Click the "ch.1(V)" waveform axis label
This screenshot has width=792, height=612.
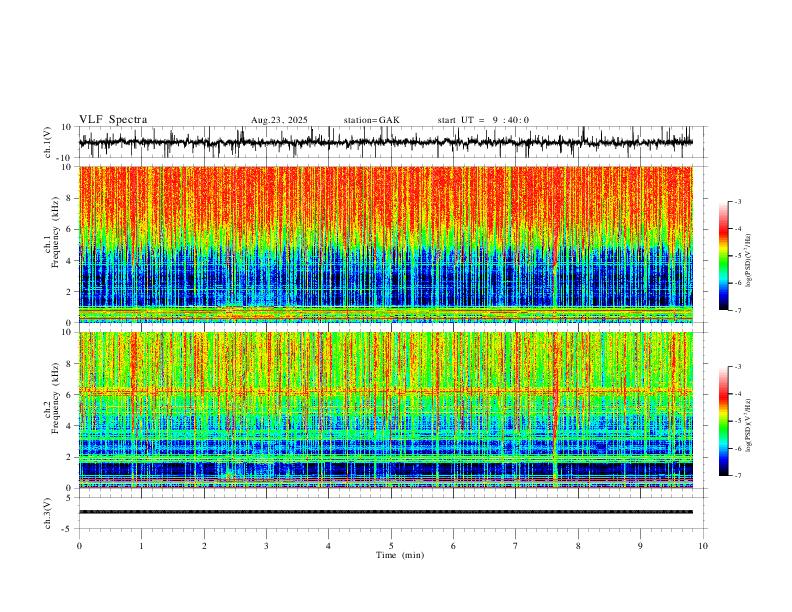48,142
